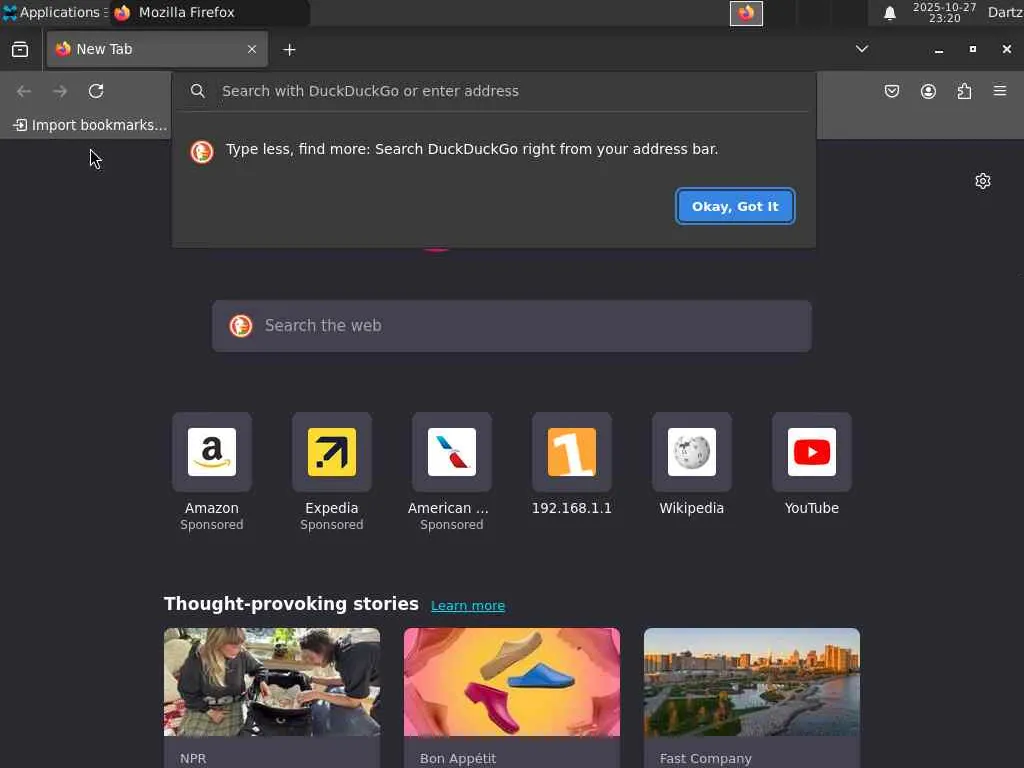Click the date and time clock

coord(944,12)
